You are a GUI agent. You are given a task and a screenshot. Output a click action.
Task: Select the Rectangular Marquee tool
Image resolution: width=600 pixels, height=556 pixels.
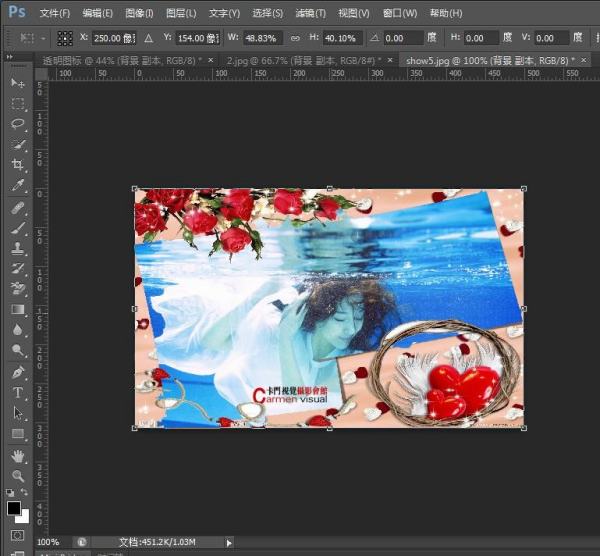pyautogui.click(x=17, y=103)
